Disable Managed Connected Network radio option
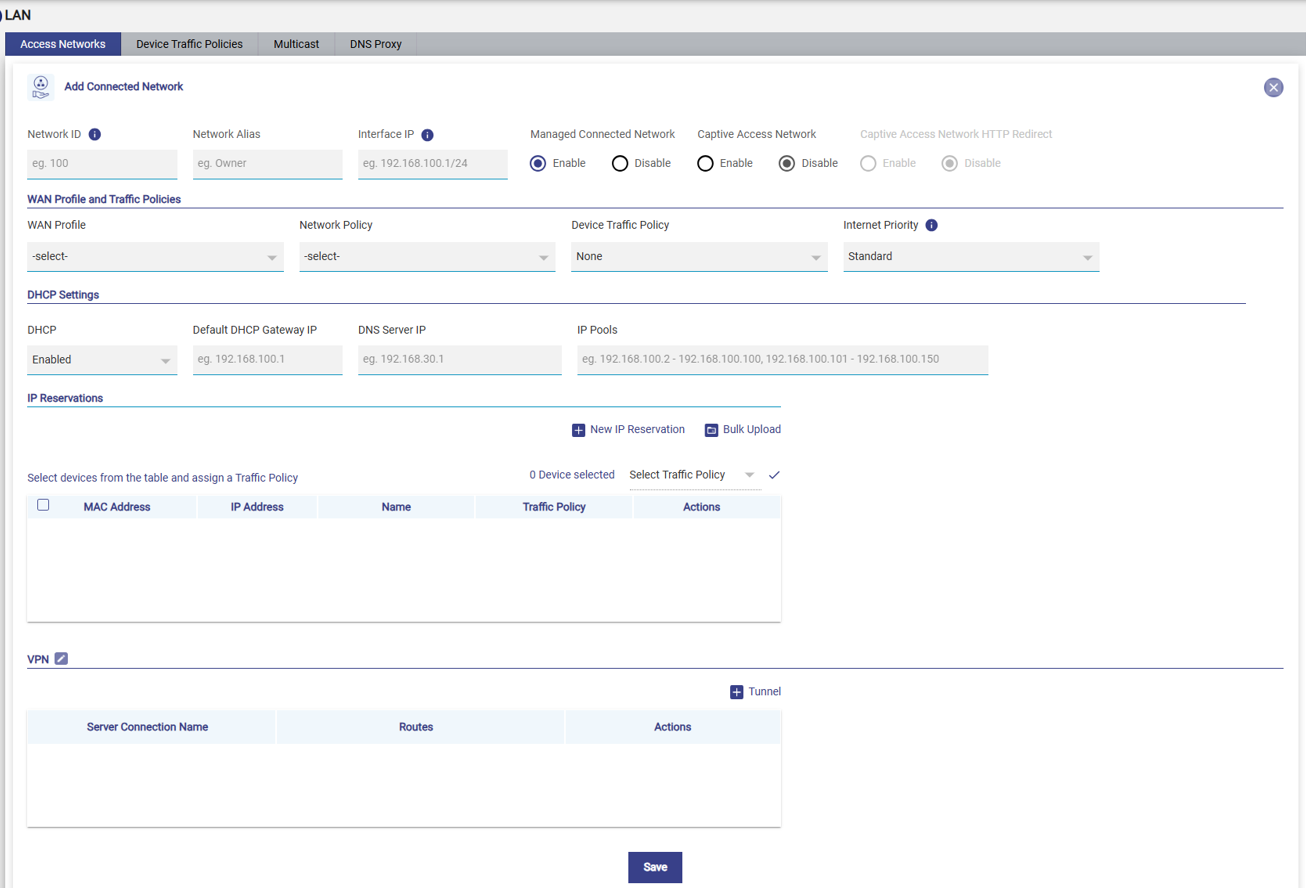The height and width of the screenshot is (888, 1306). (x=620, y=163)
